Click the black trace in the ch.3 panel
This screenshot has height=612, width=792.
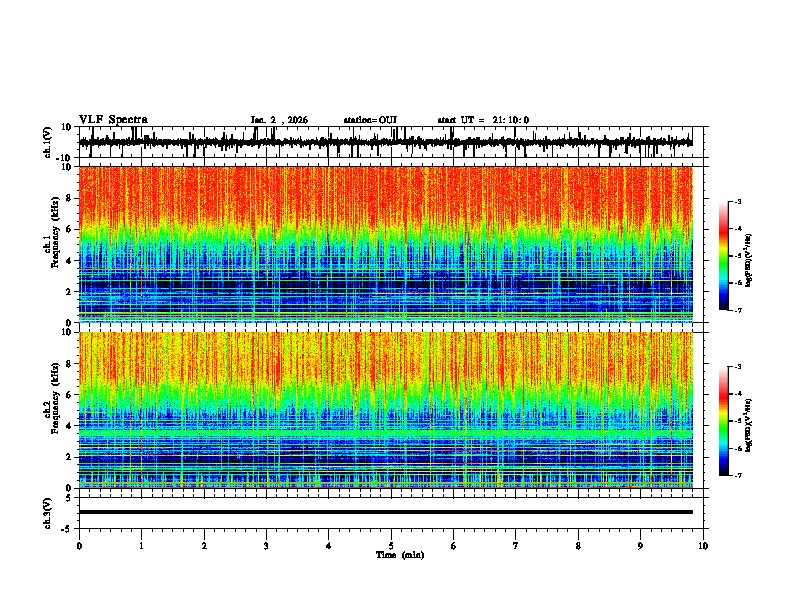click(x=385, y=512)
